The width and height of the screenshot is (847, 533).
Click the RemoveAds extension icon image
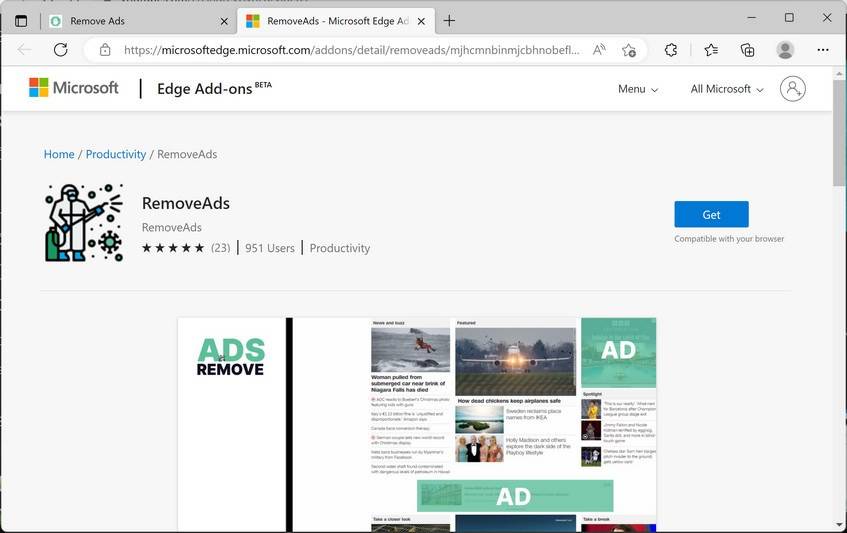coord(84,222)
